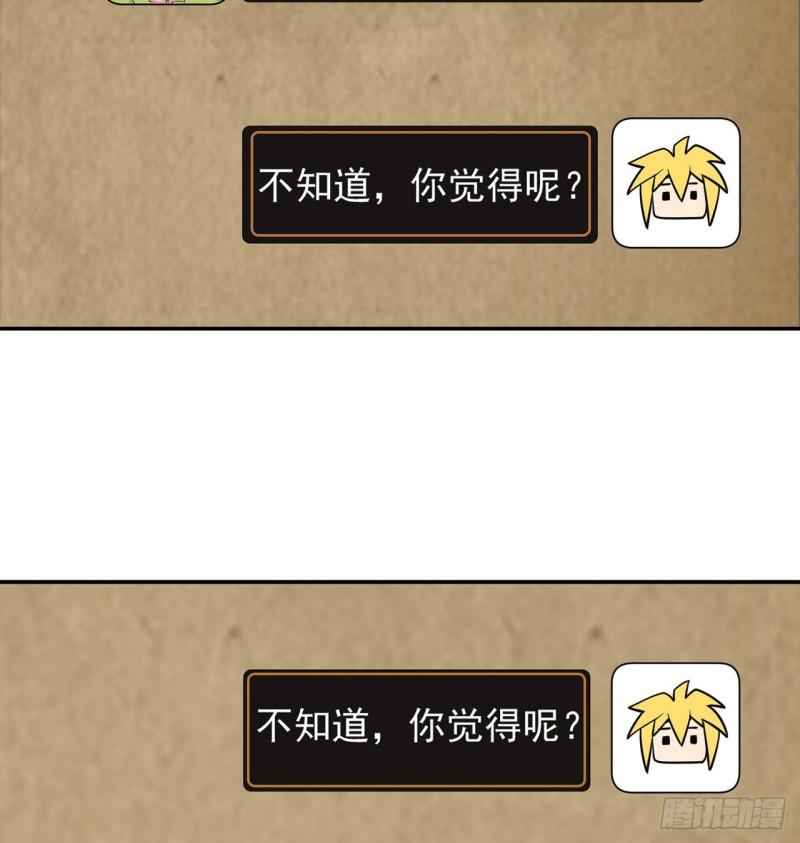Click the 你觉得呢 text in upper bubble

pyautogui.click(x=485, y=185)
